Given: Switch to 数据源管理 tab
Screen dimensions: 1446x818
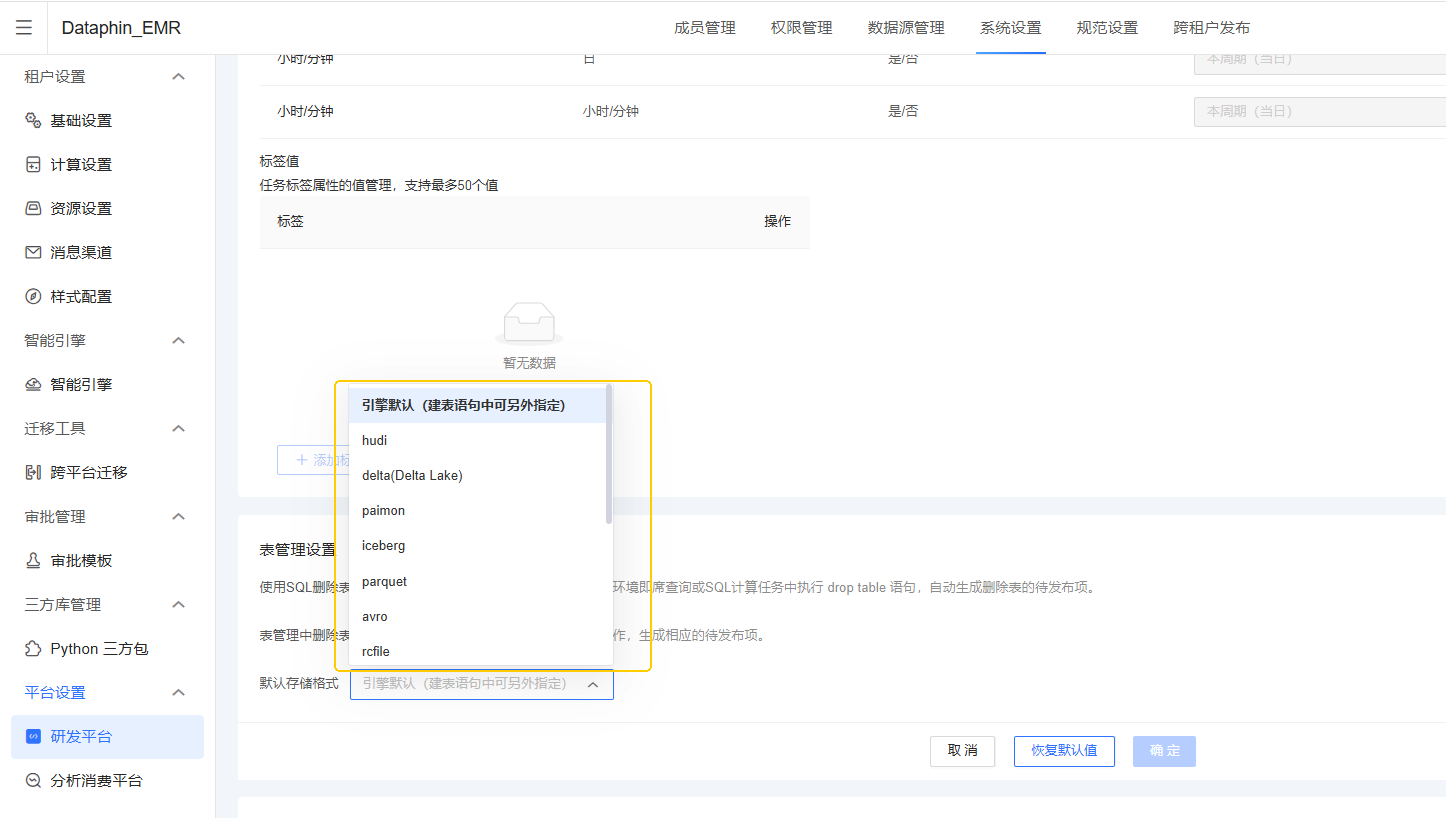Looking at the screenshot, I should [906, 28].
